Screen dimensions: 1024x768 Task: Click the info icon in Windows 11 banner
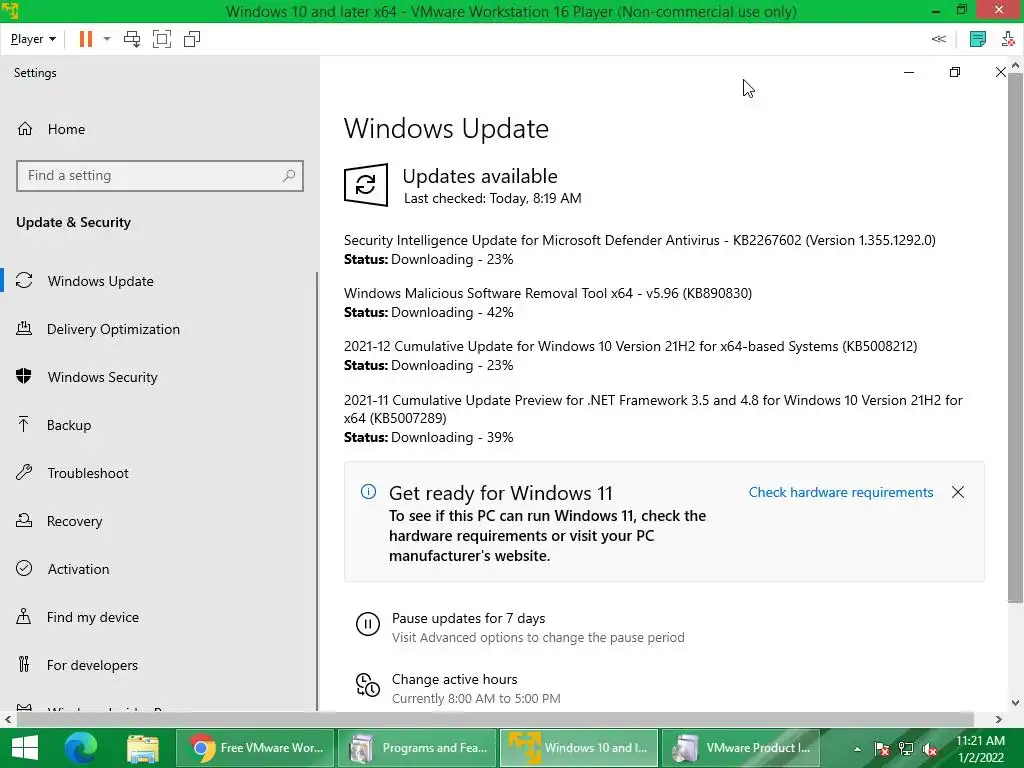[368, 492]
